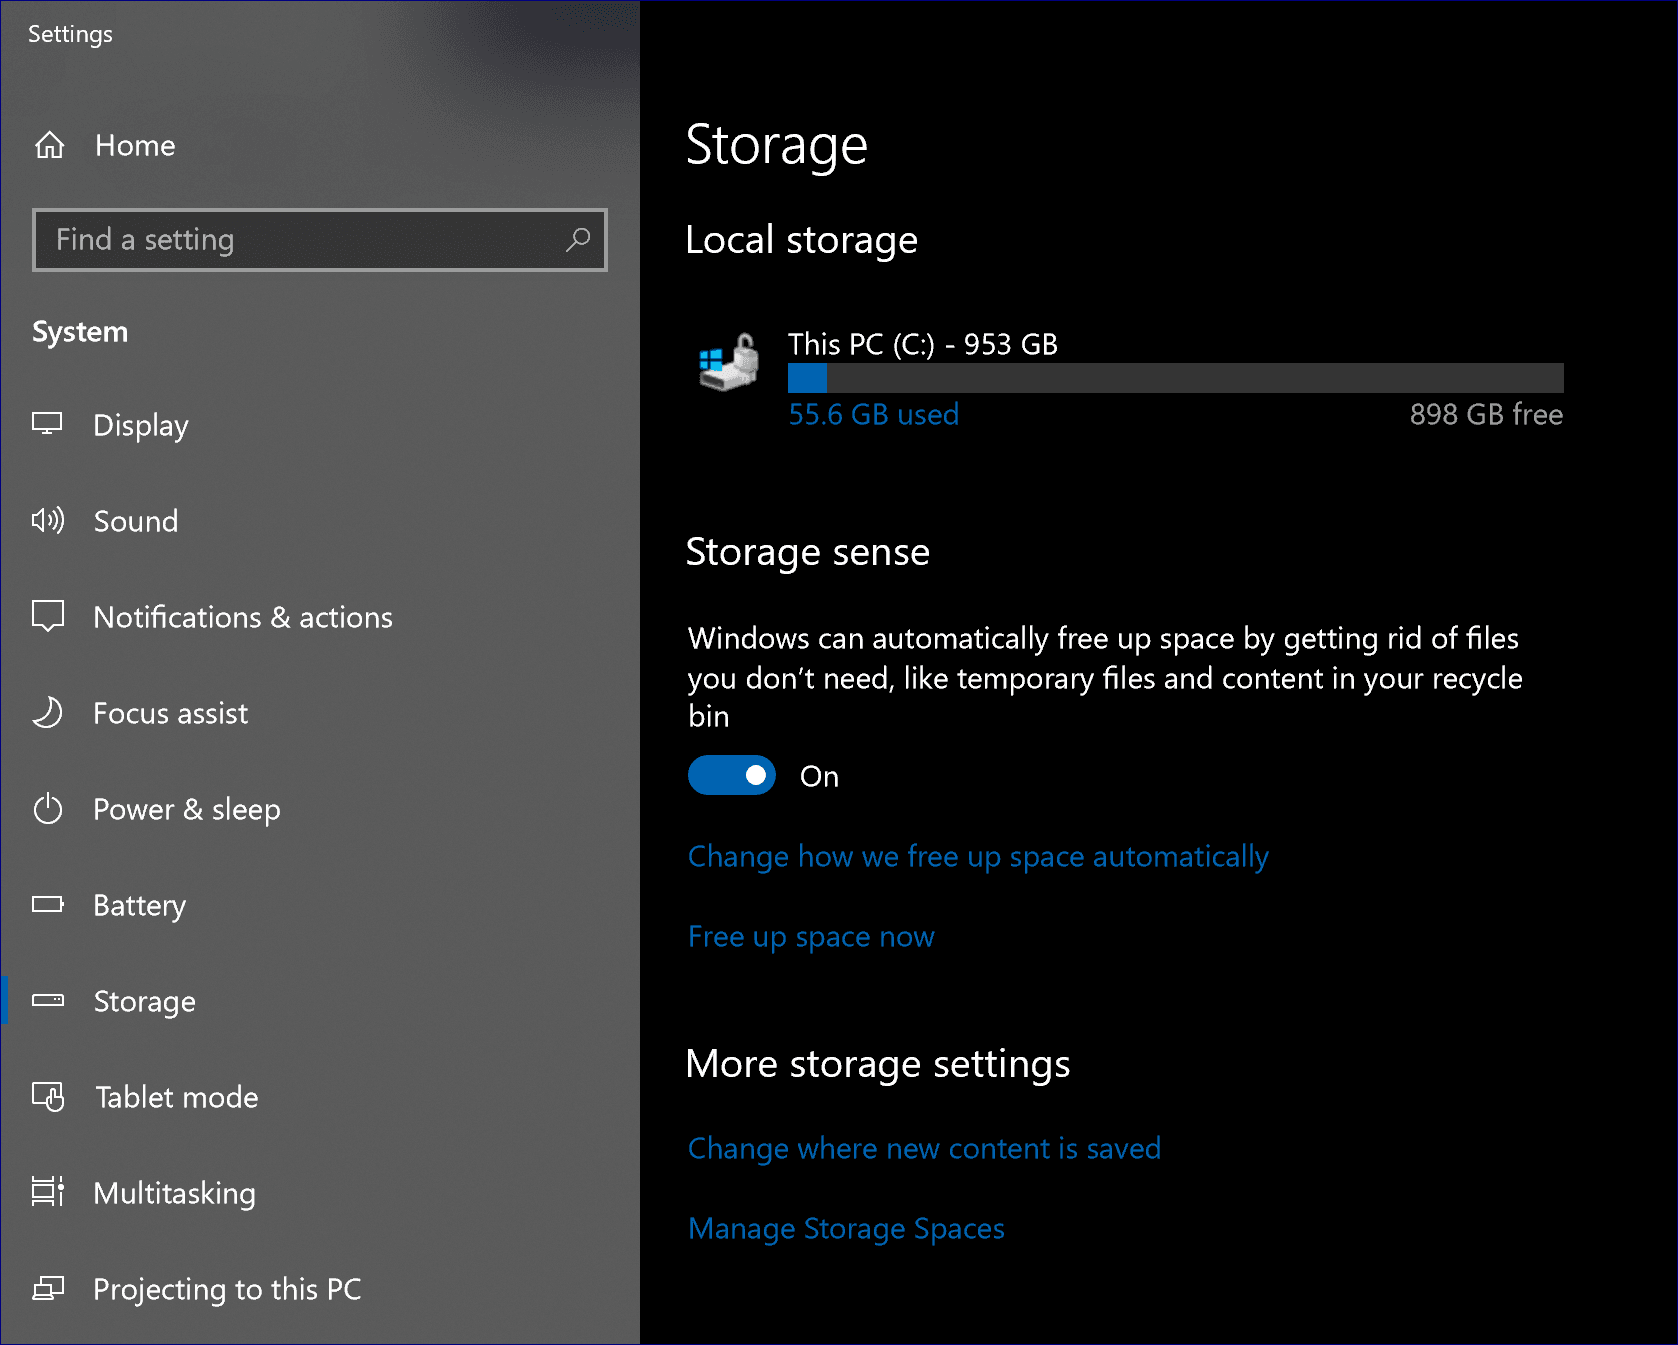Click the search magnifier icon
Screen dimensions: 1678x1345
click(x=577, y=240)
